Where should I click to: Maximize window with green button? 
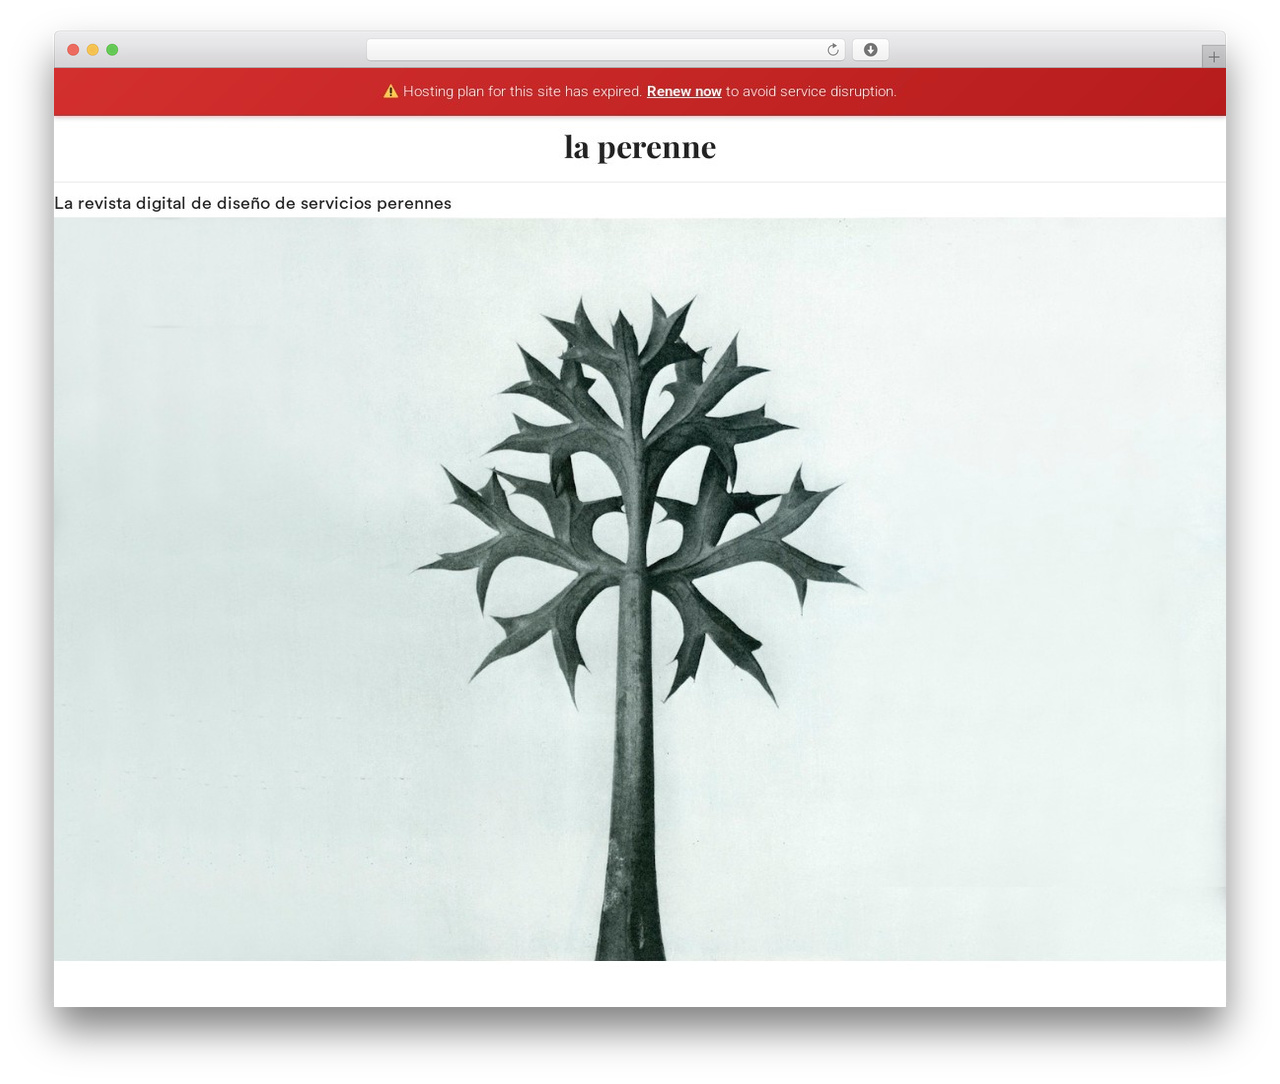(x=112, y=50)
